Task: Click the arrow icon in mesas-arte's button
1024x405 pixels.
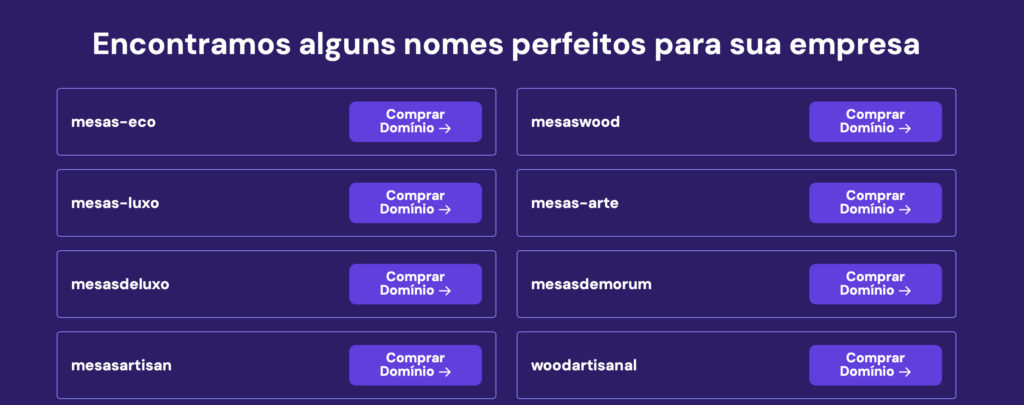Action: point(905,209)
